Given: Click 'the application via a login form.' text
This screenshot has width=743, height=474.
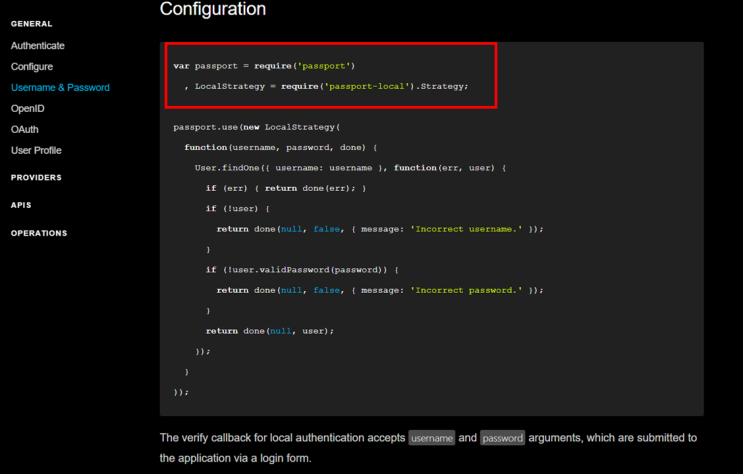Looking at the screenshot, I should (x=236, y=458).
